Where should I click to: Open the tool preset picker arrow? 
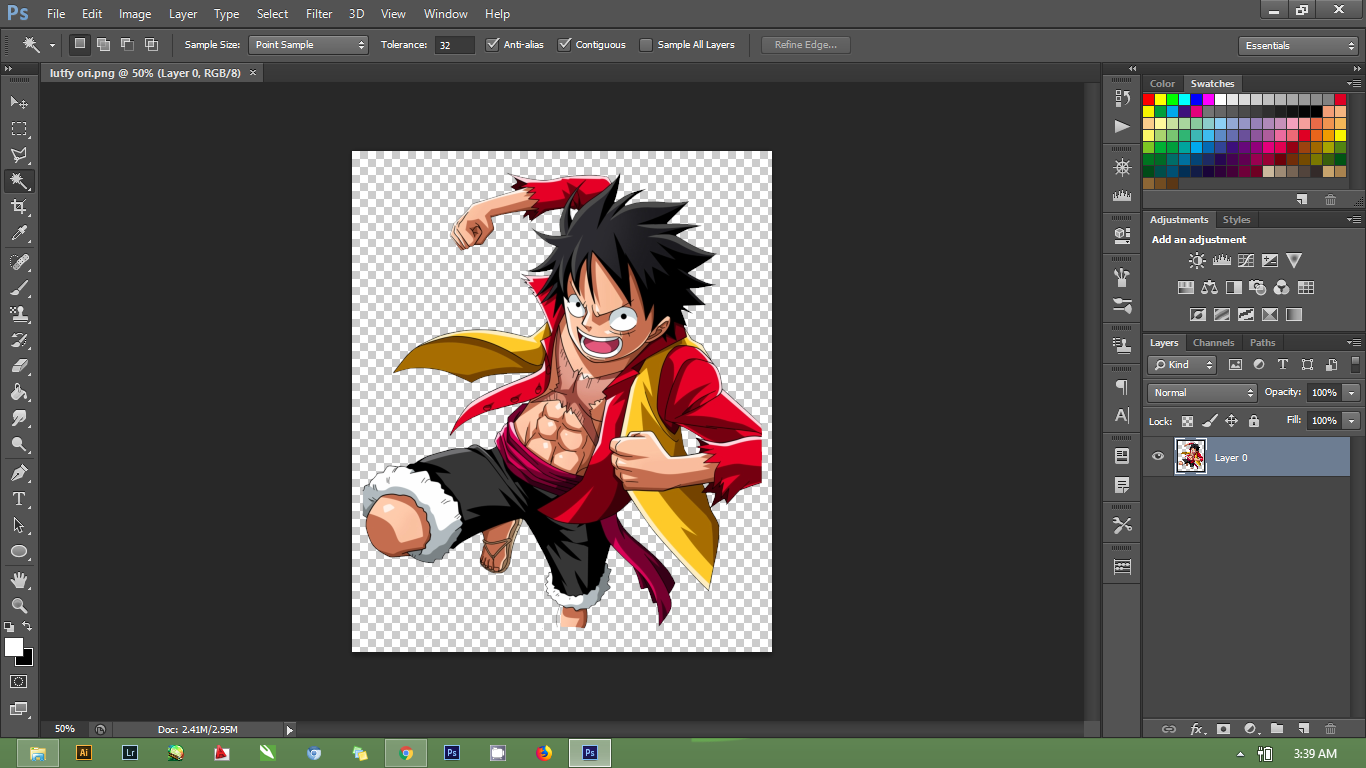(x=52, y=46)
